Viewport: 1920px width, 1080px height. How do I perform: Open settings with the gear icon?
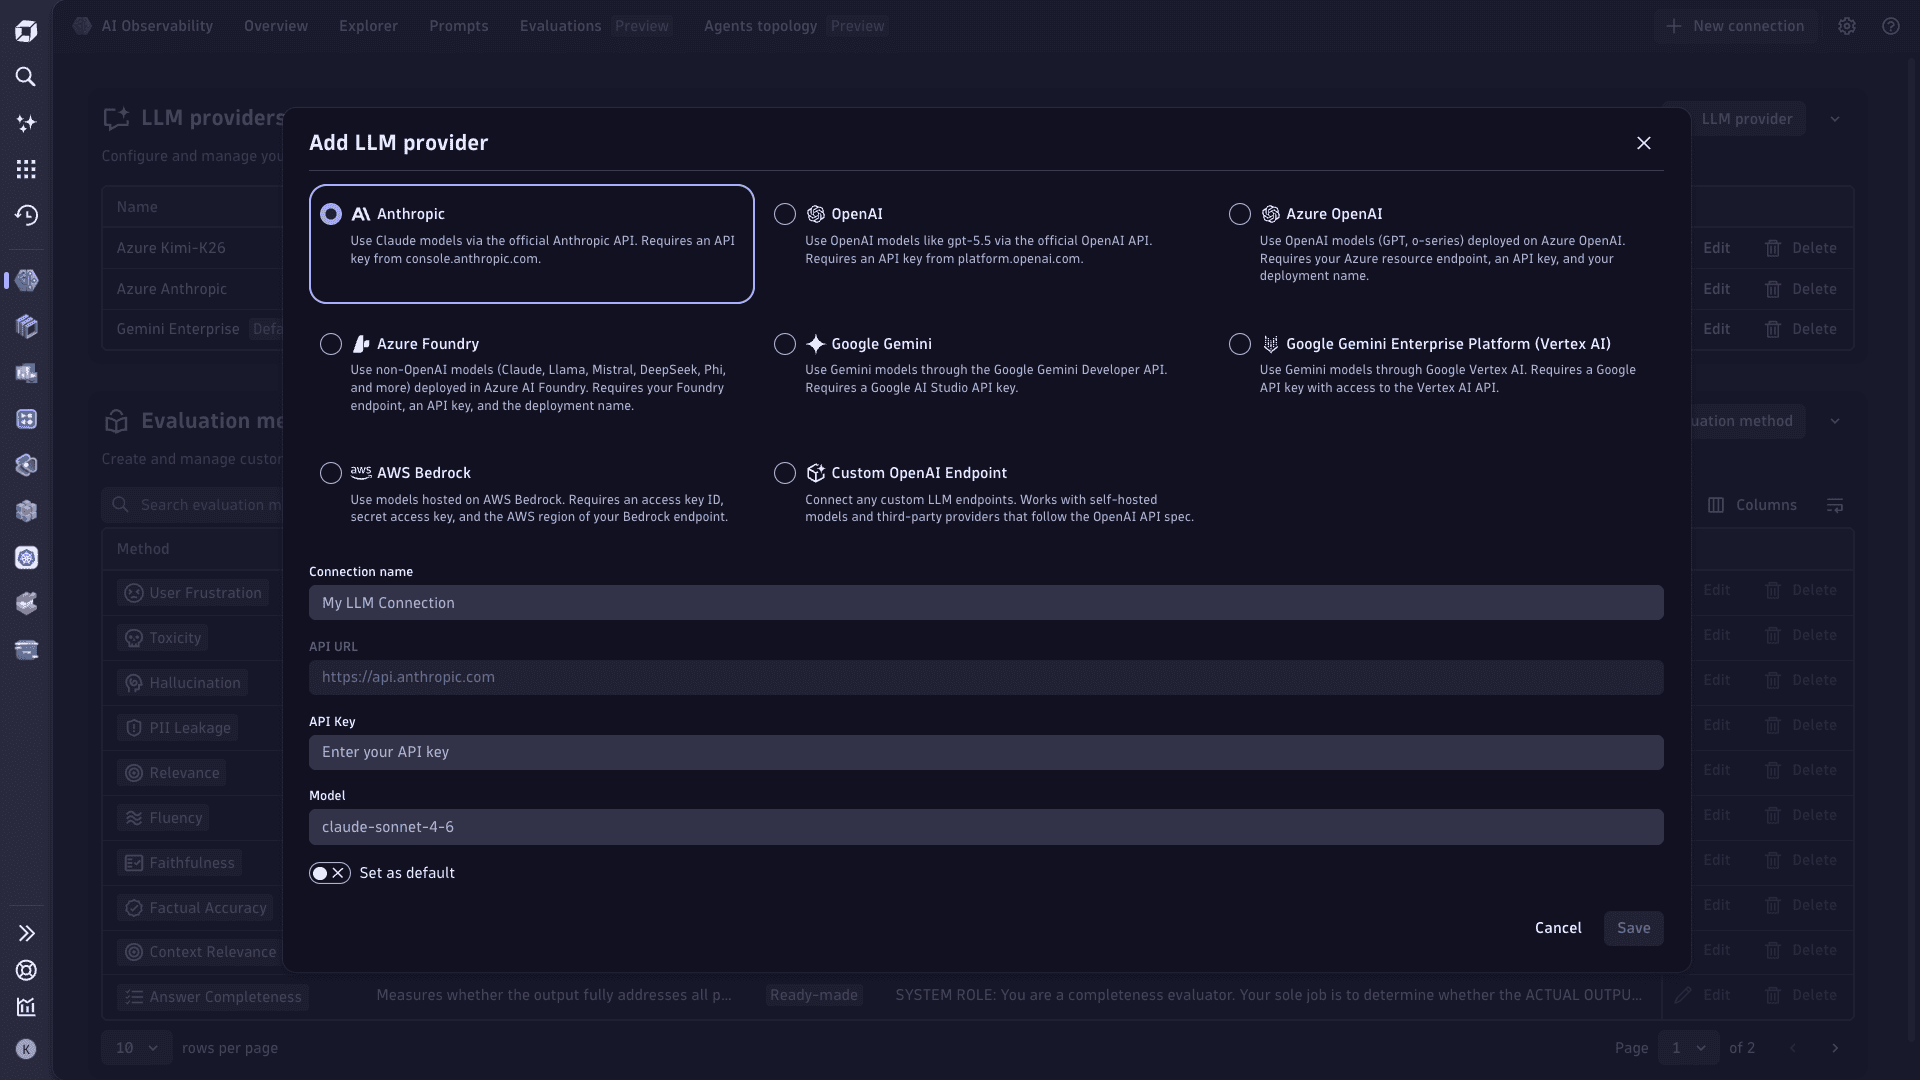1847,26
